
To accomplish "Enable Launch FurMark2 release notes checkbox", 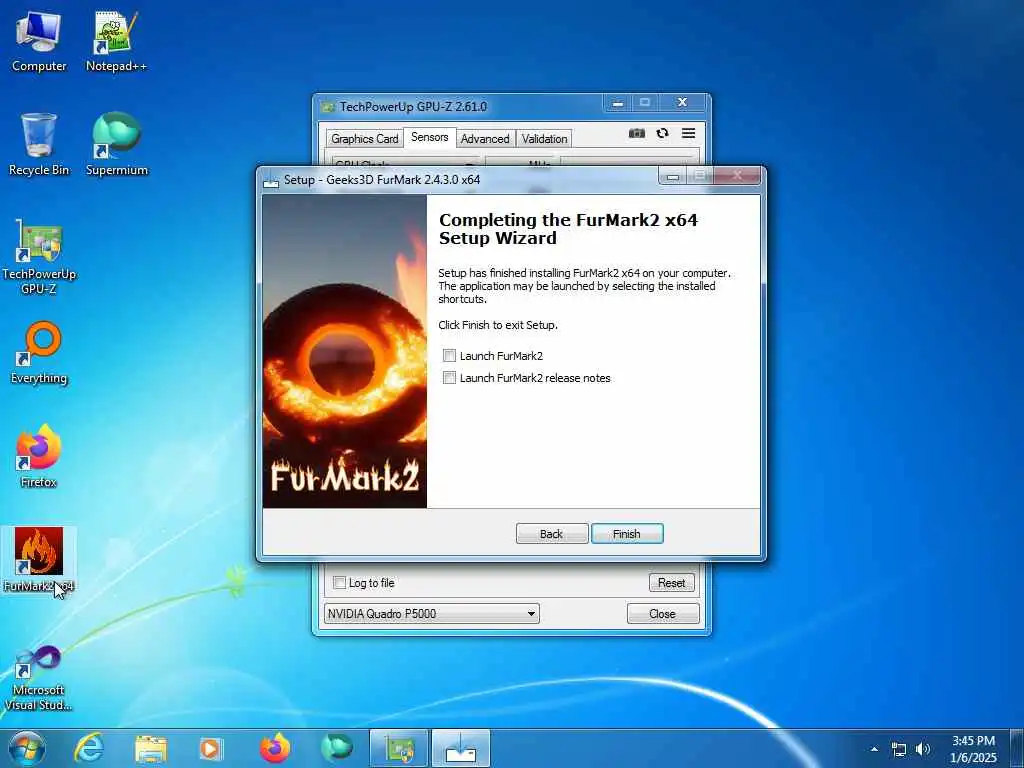I will pyautogui.click(x=449, y=378).
